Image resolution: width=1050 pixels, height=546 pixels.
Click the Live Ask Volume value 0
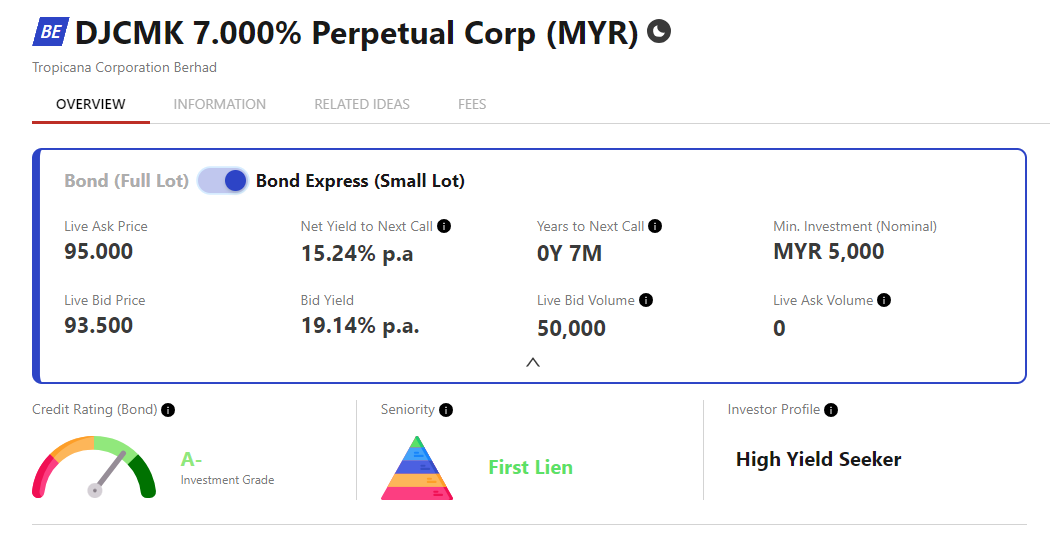tap(779, 328)
